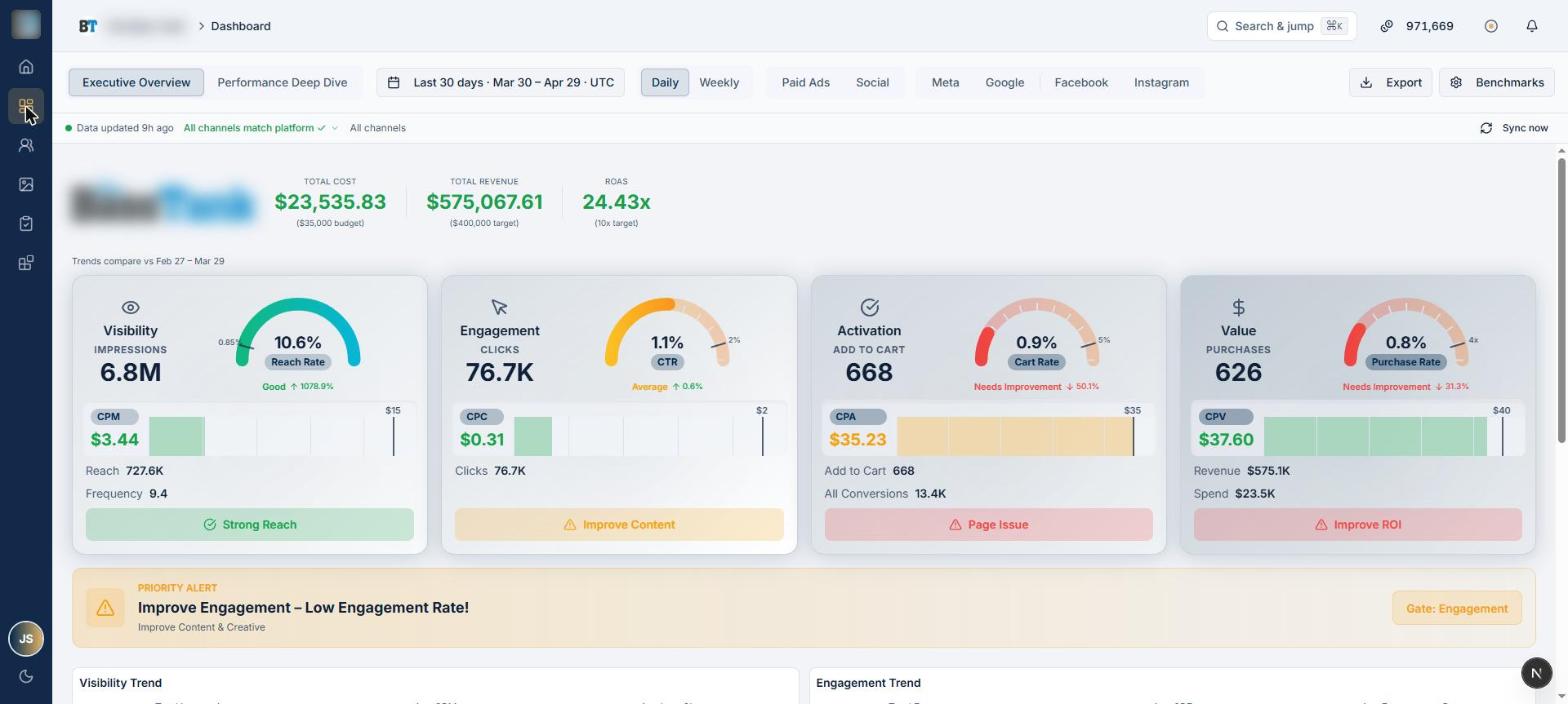
Task: Toggle the Paid Ads filter
Action: click(805, 82)
